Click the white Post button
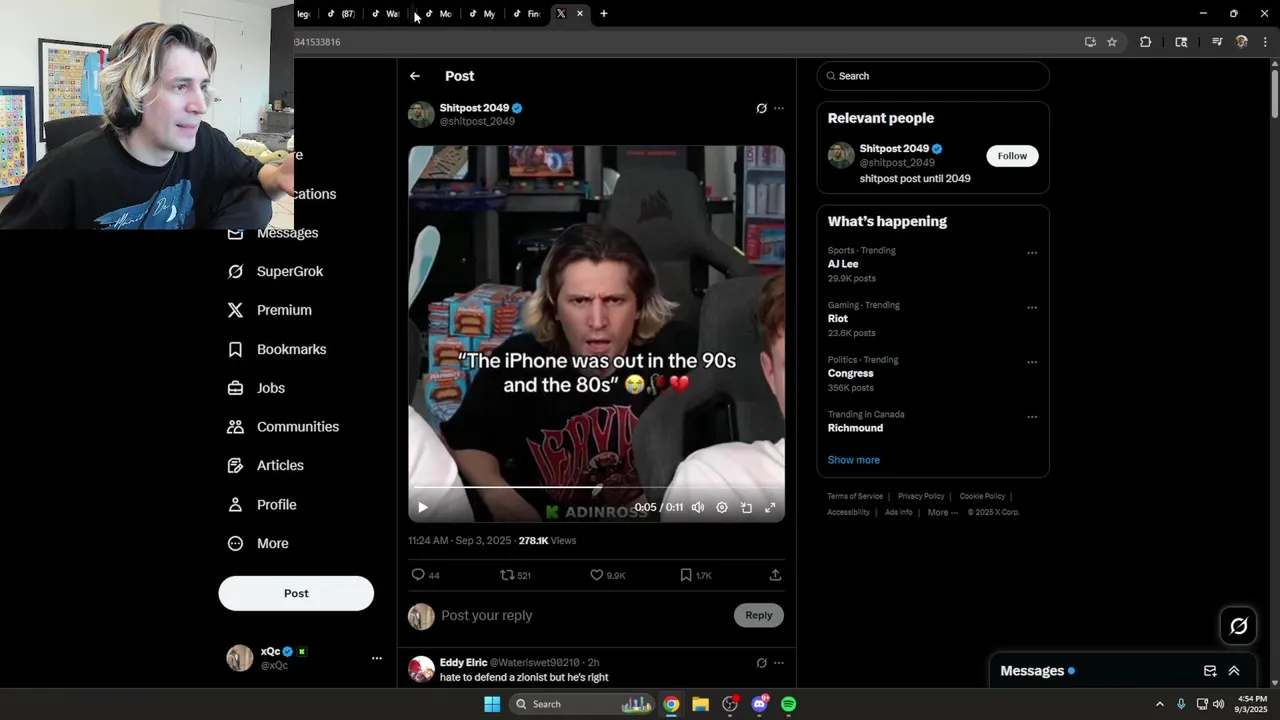Screen dimensions: 1280x720 (x=296, y=593)
